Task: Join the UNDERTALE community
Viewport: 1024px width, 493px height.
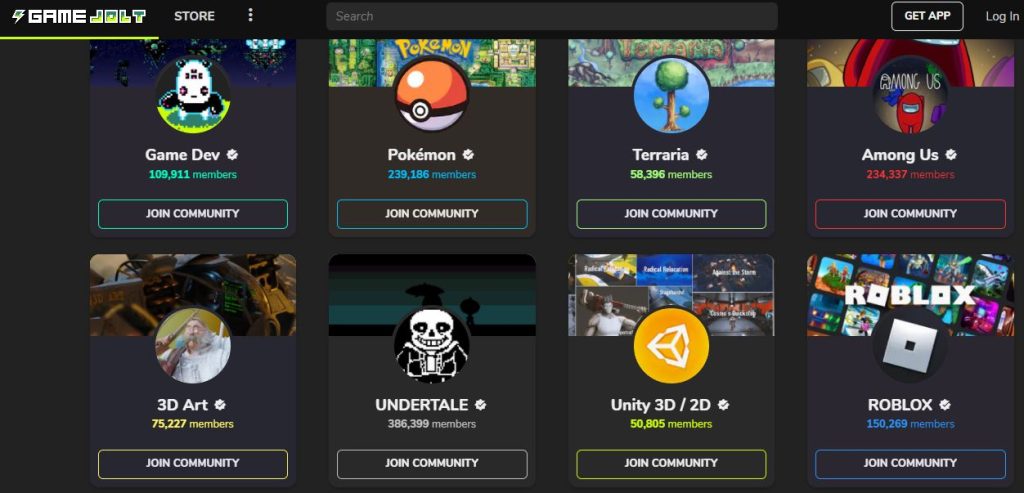Action: [432, 464]
